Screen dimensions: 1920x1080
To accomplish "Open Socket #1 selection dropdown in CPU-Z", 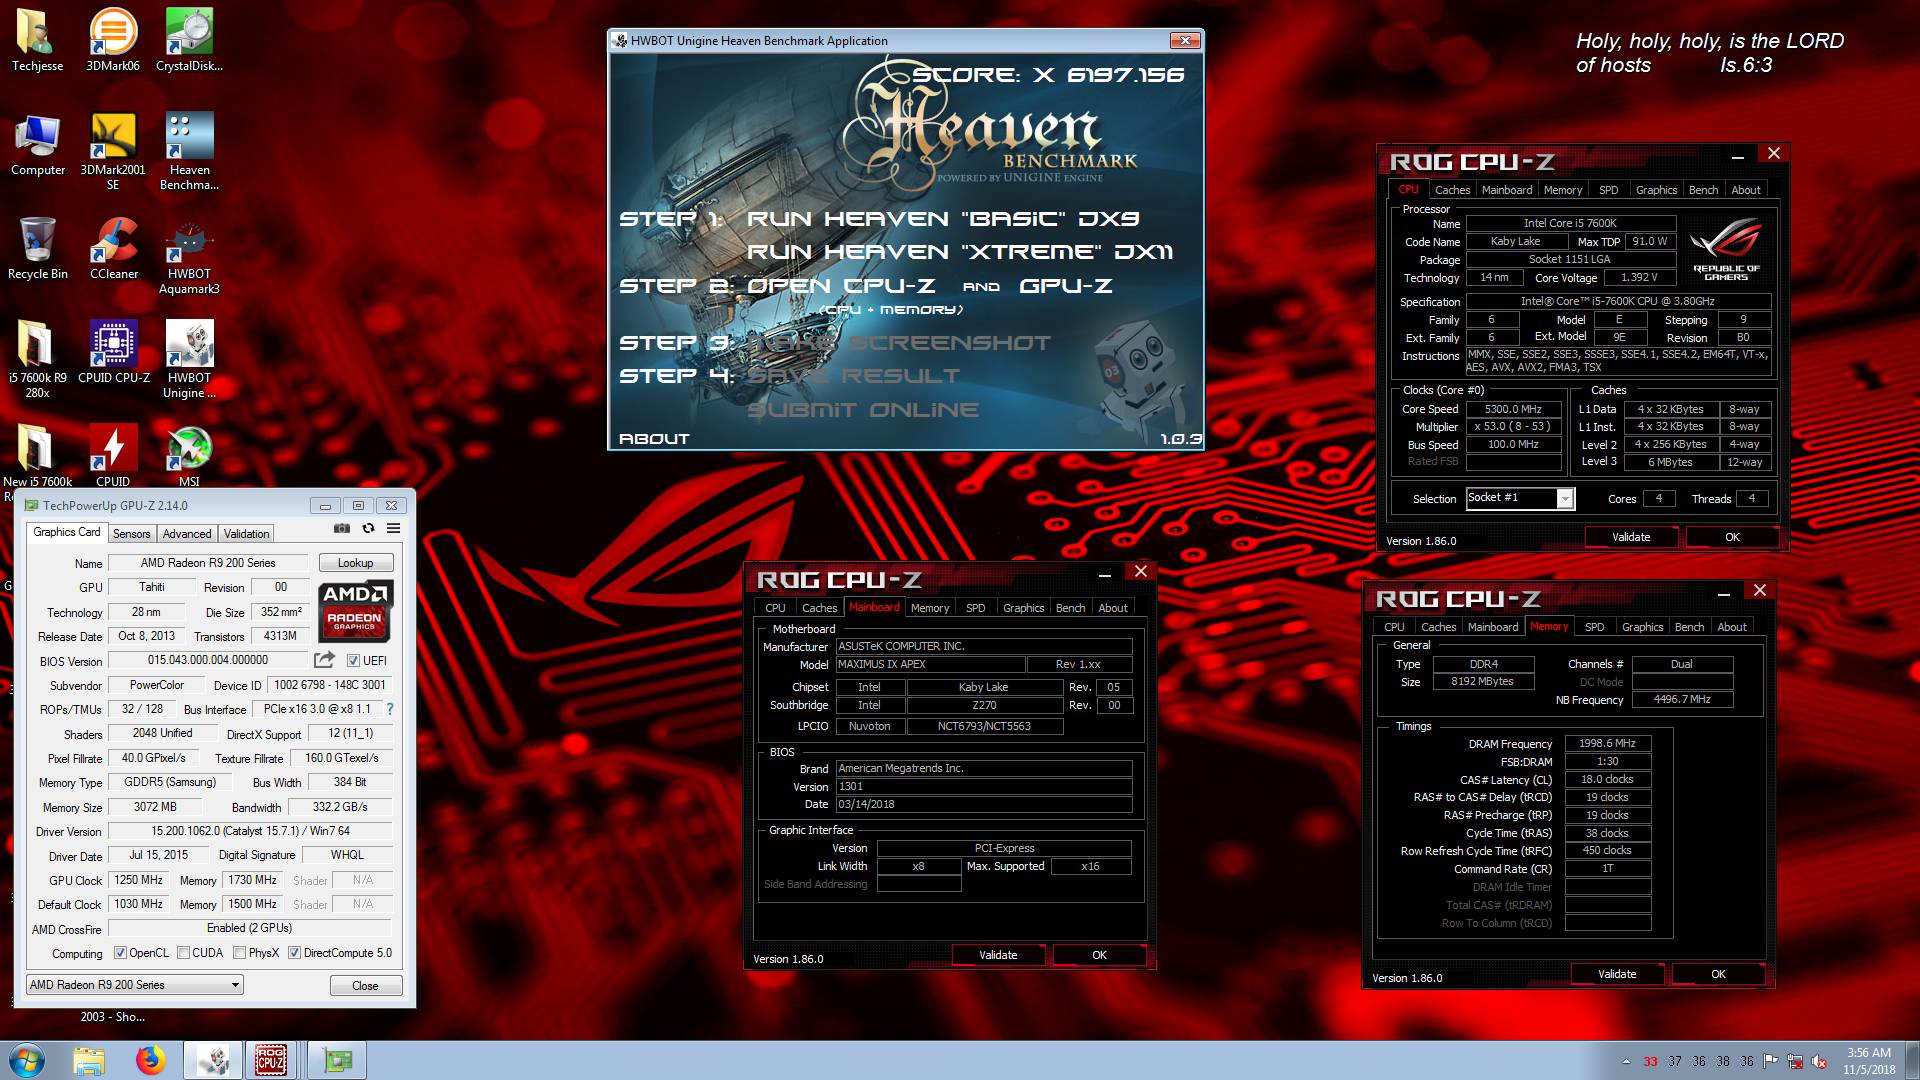I will (x=1520, y=498).
